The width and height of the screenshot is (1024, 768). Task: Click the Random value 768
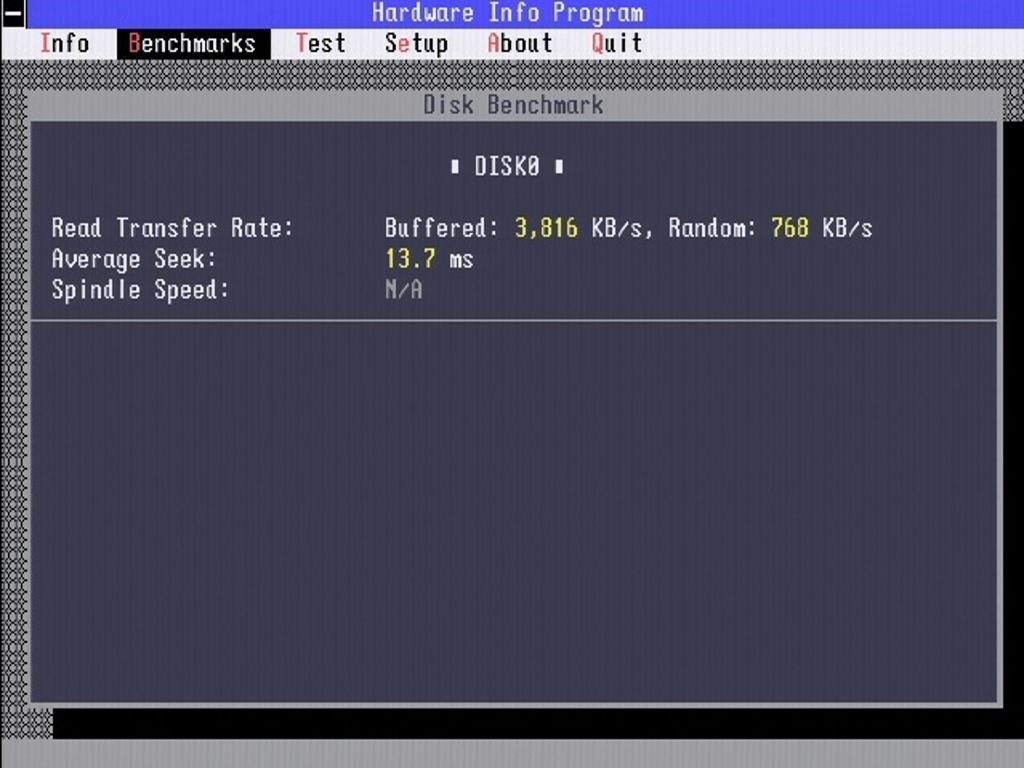pos(790,228)
